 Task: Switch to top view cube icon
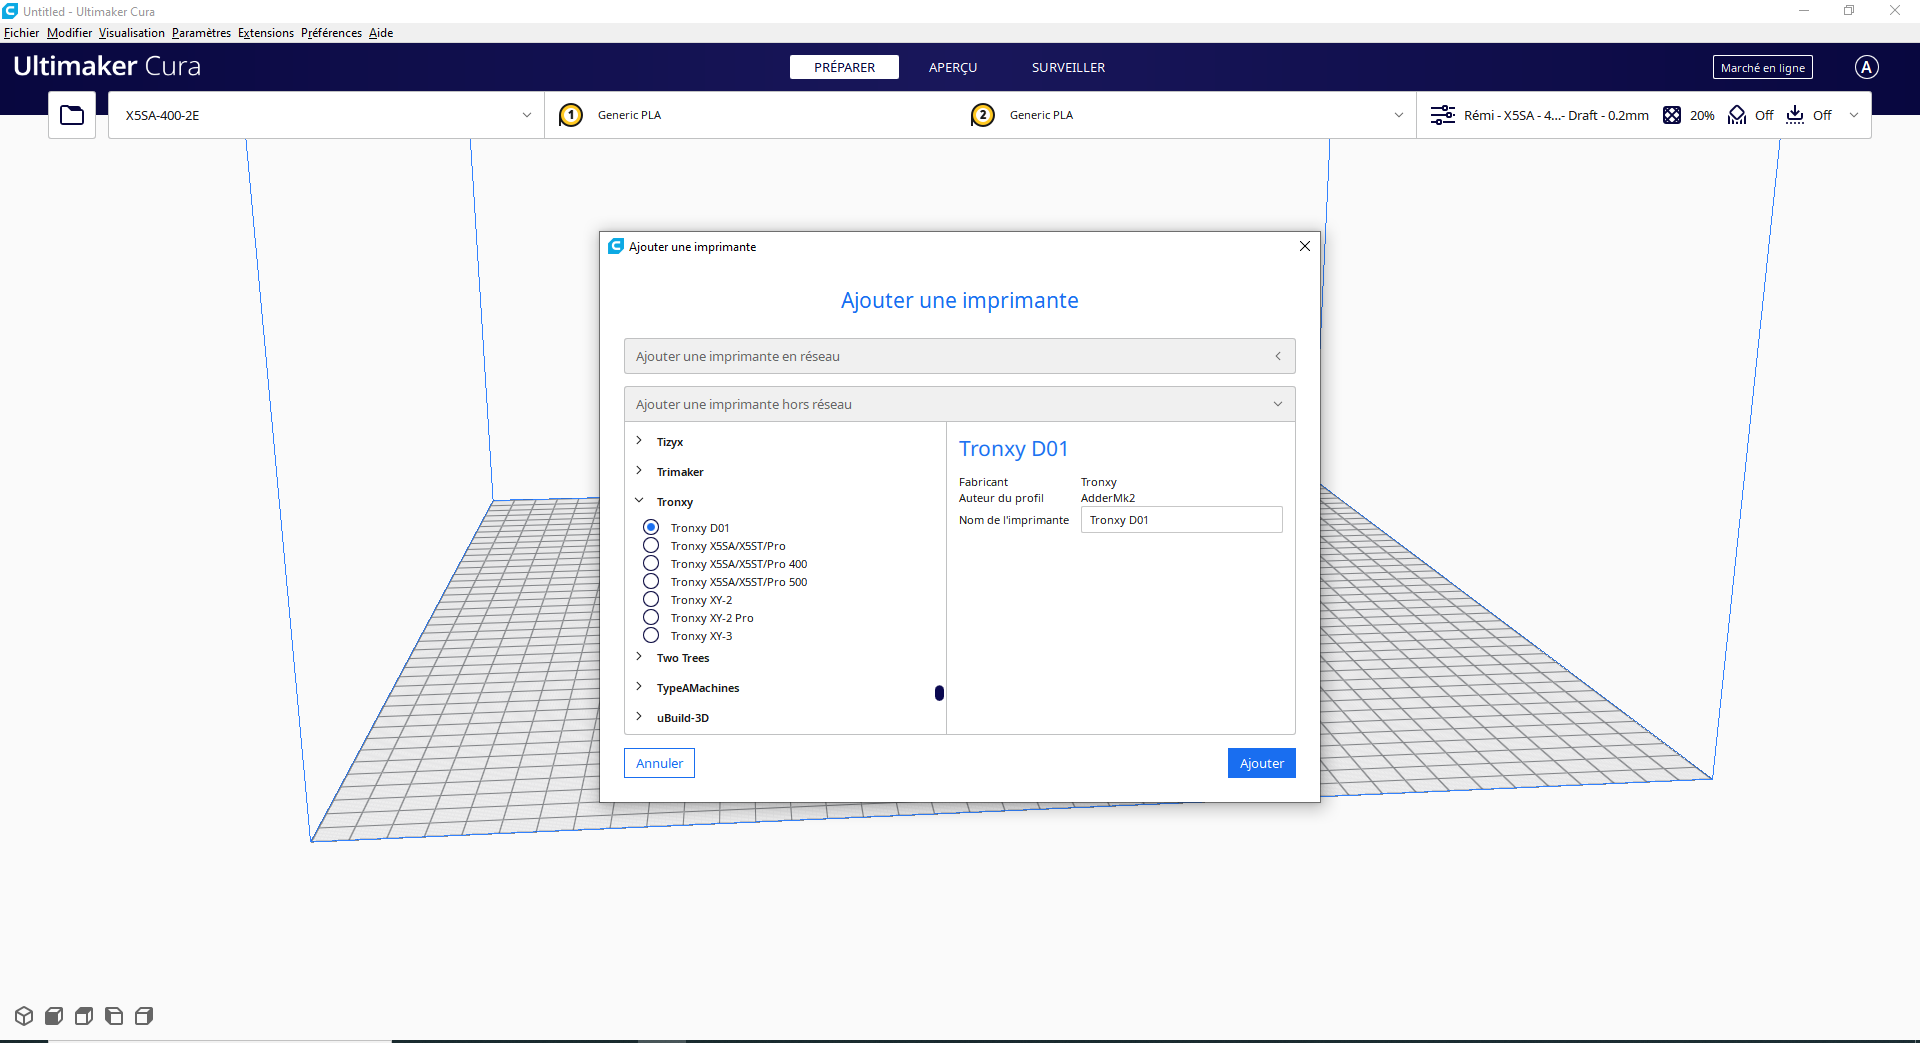coord(84,1016)
